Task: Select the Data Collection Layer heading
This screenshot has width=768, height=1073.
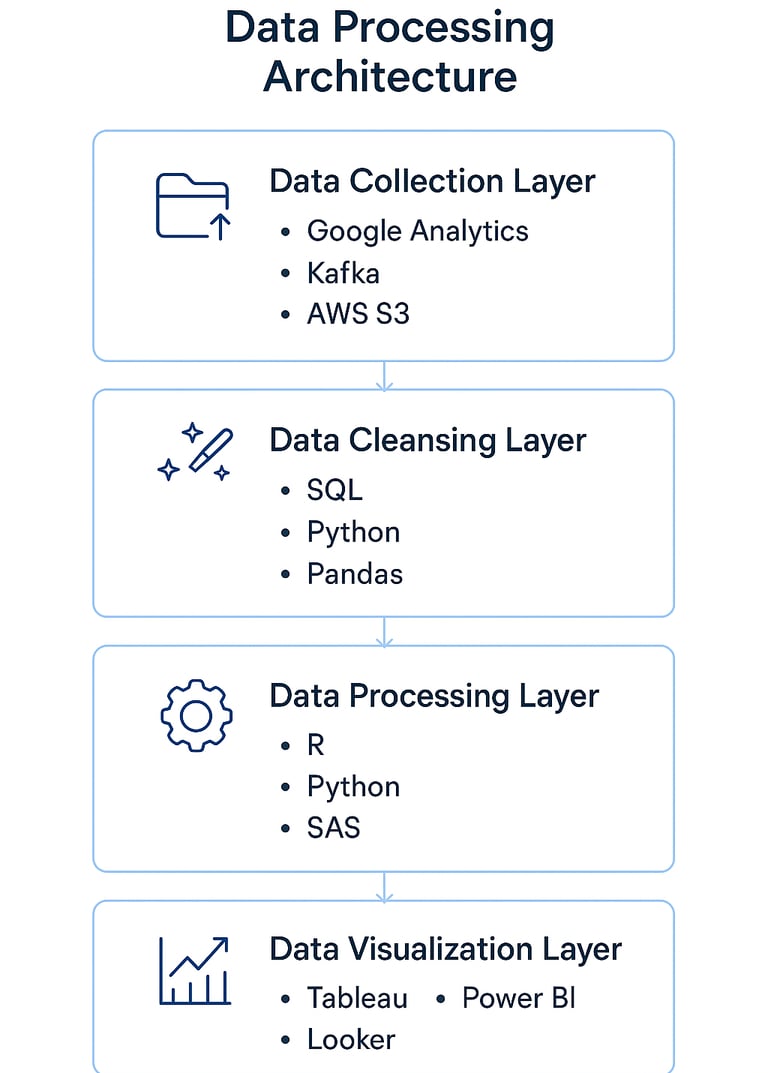Action: tap(432, 181)
